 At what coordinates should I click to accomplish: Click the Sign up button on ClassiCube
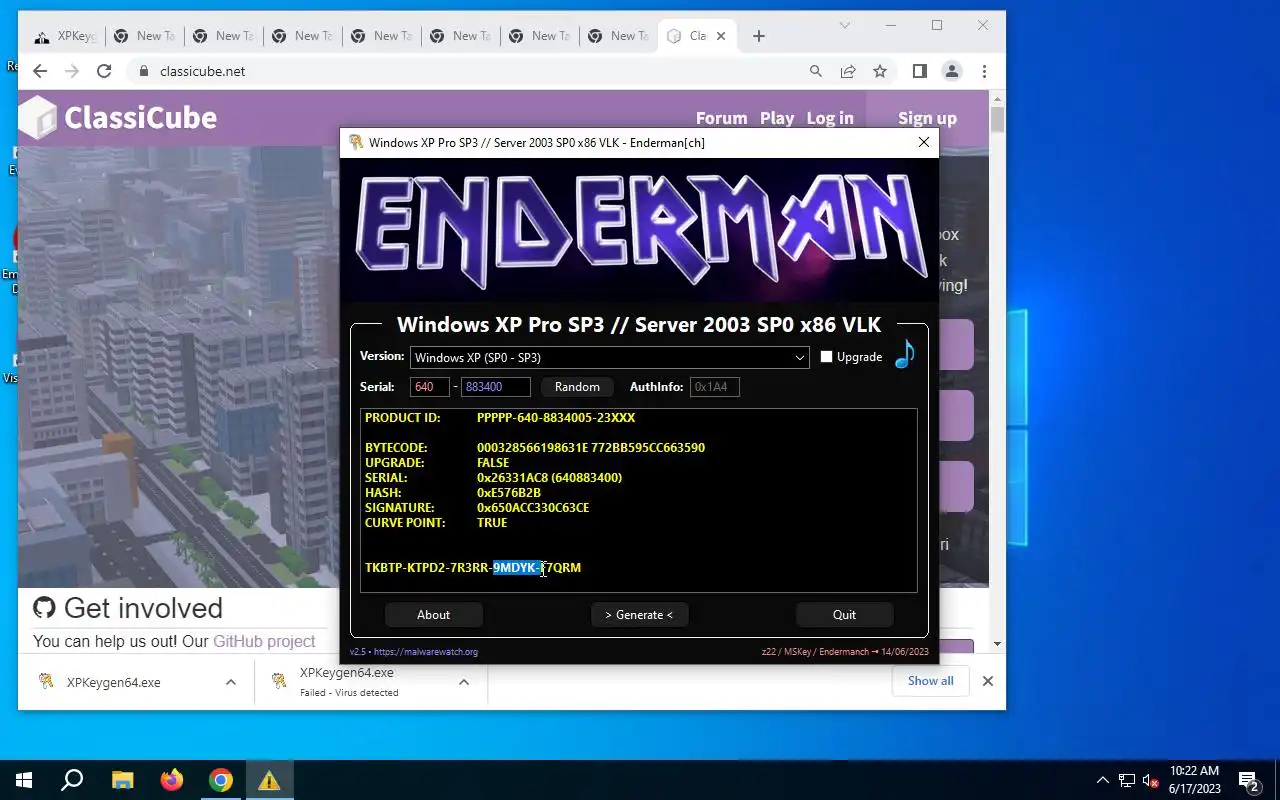coord(927,118)
